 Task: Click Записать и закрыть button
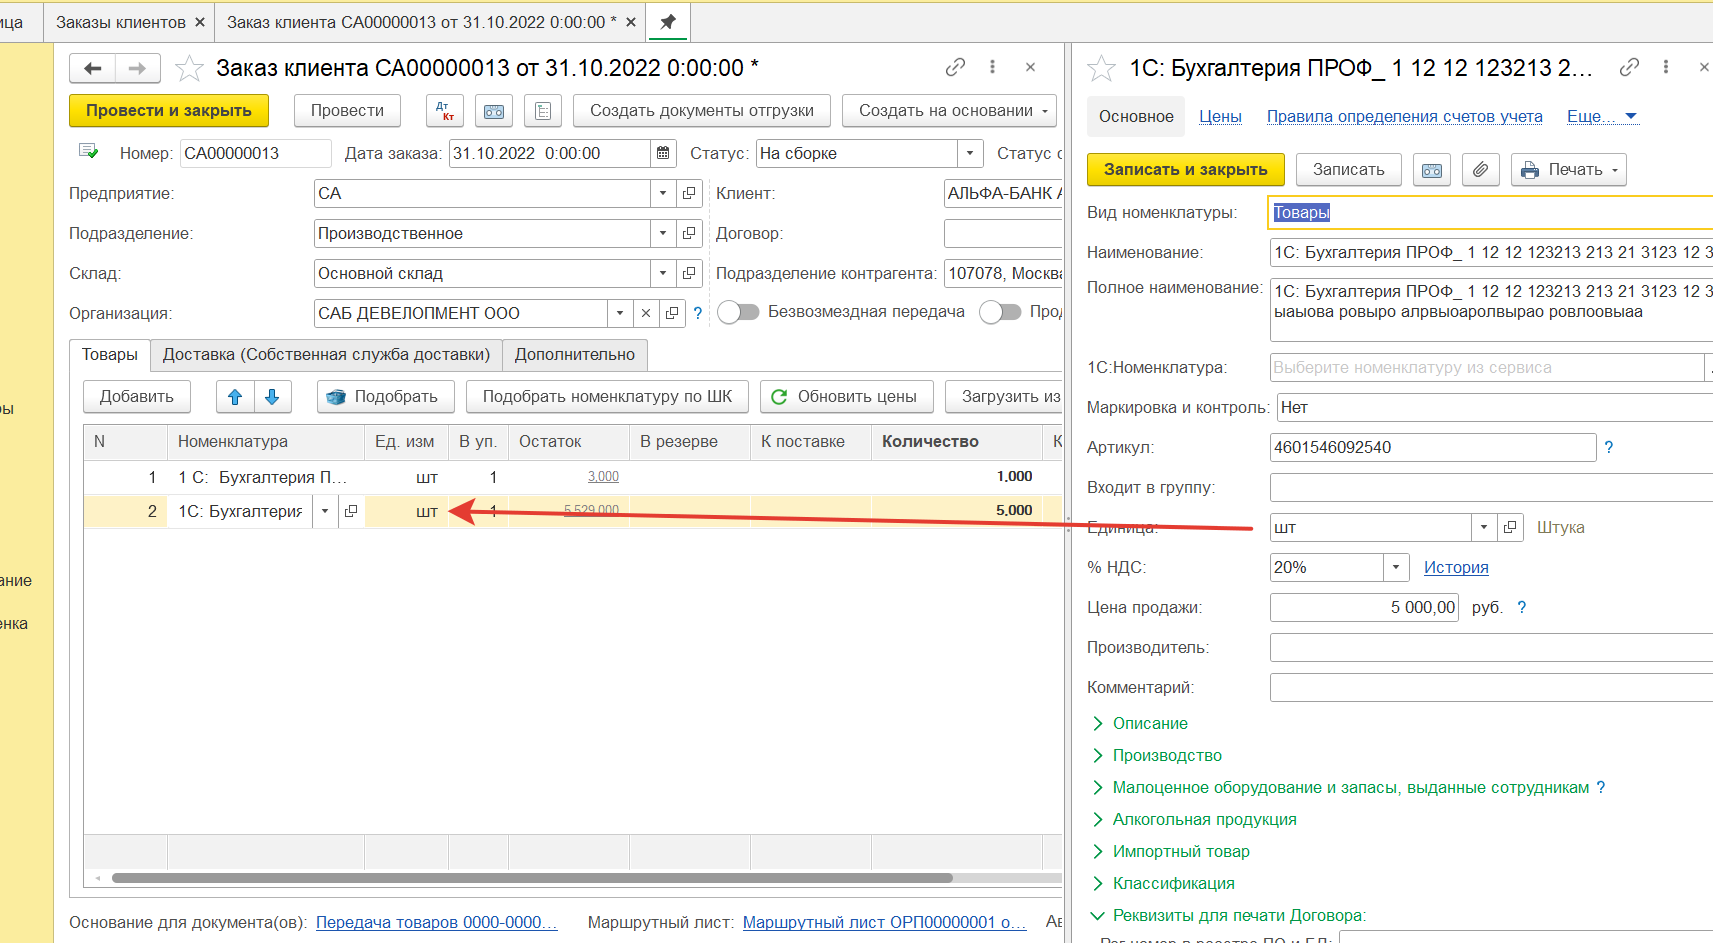click(x=1186, y=170)
